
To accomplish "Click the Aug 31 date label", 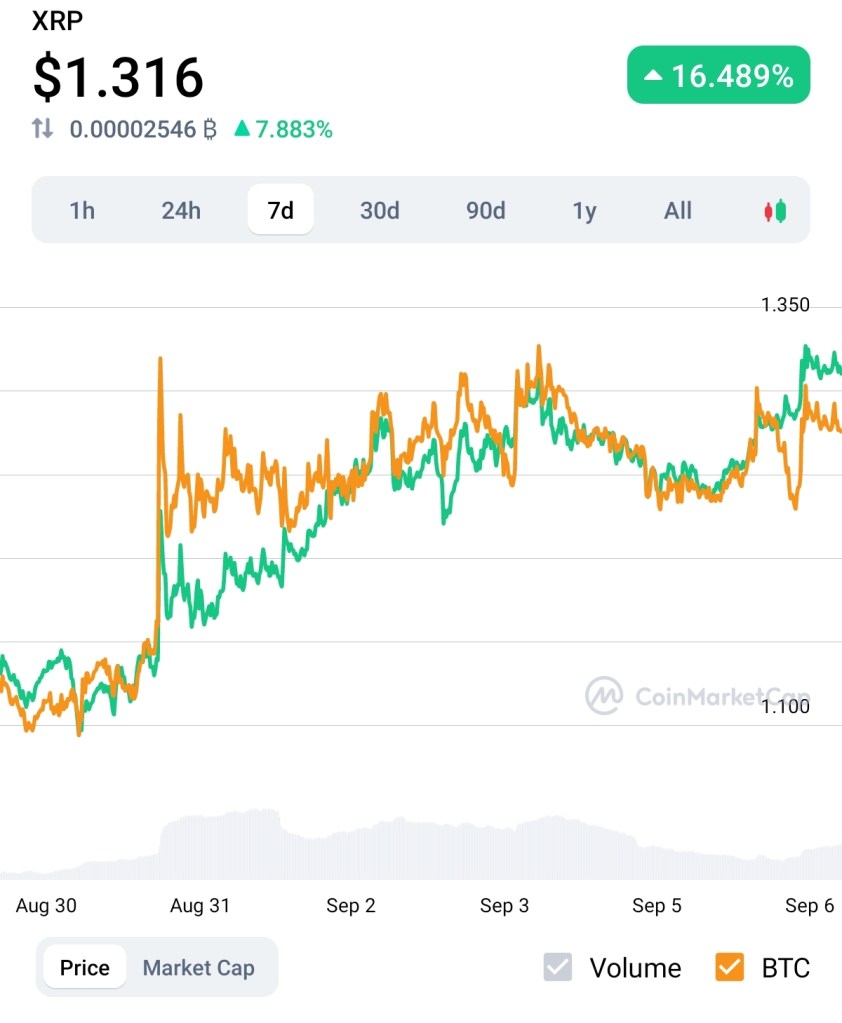I will click(200, 906).
